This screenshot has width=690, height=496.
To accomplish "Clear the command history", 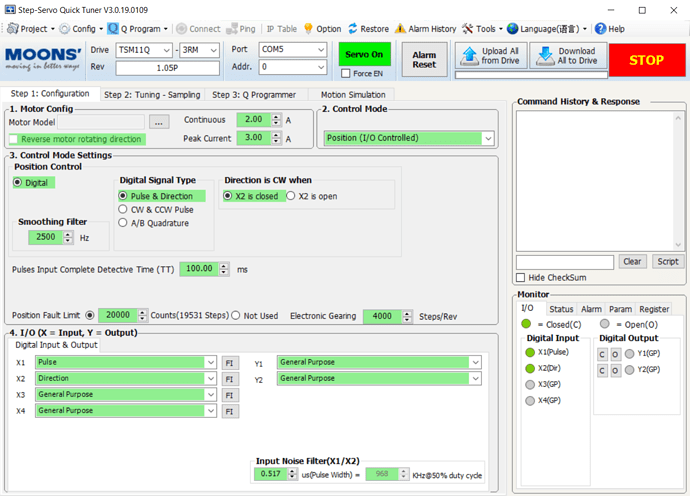I will pyautogui.click(x=632, y=261).
